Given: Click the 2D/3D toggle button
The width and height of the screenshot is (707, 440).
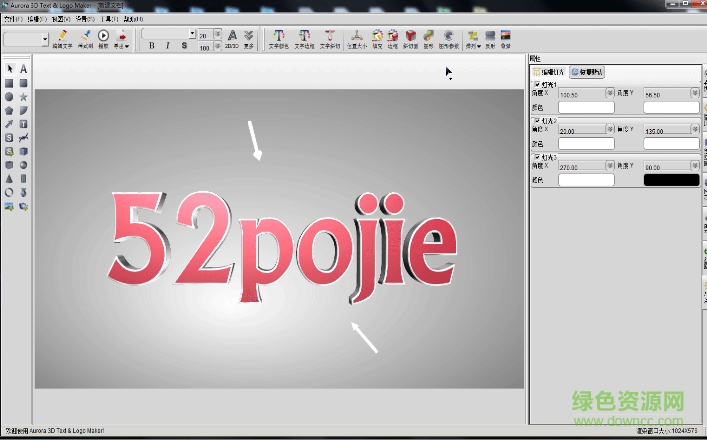Looking at the screenshot, I should 231,38.
